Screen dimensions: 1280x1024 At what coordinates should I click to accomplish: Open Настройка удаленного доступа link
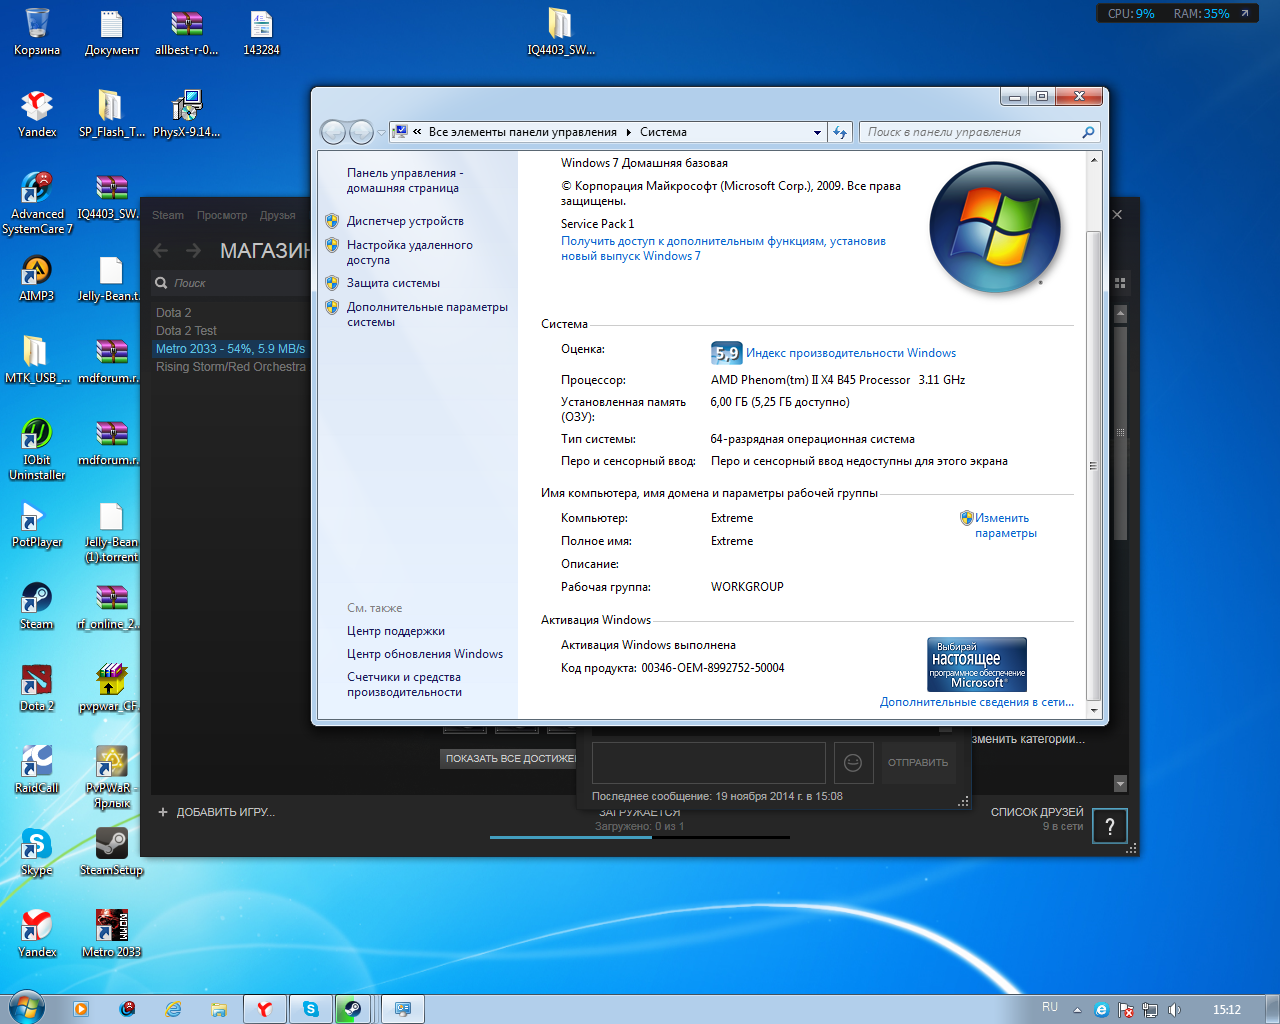pos(410,252)
